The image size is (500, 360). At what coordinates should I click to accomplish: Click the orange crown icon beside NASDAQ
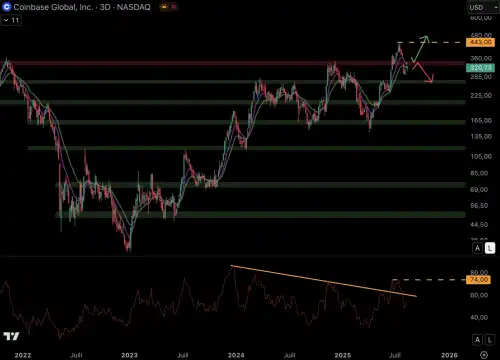coord(164,7)
